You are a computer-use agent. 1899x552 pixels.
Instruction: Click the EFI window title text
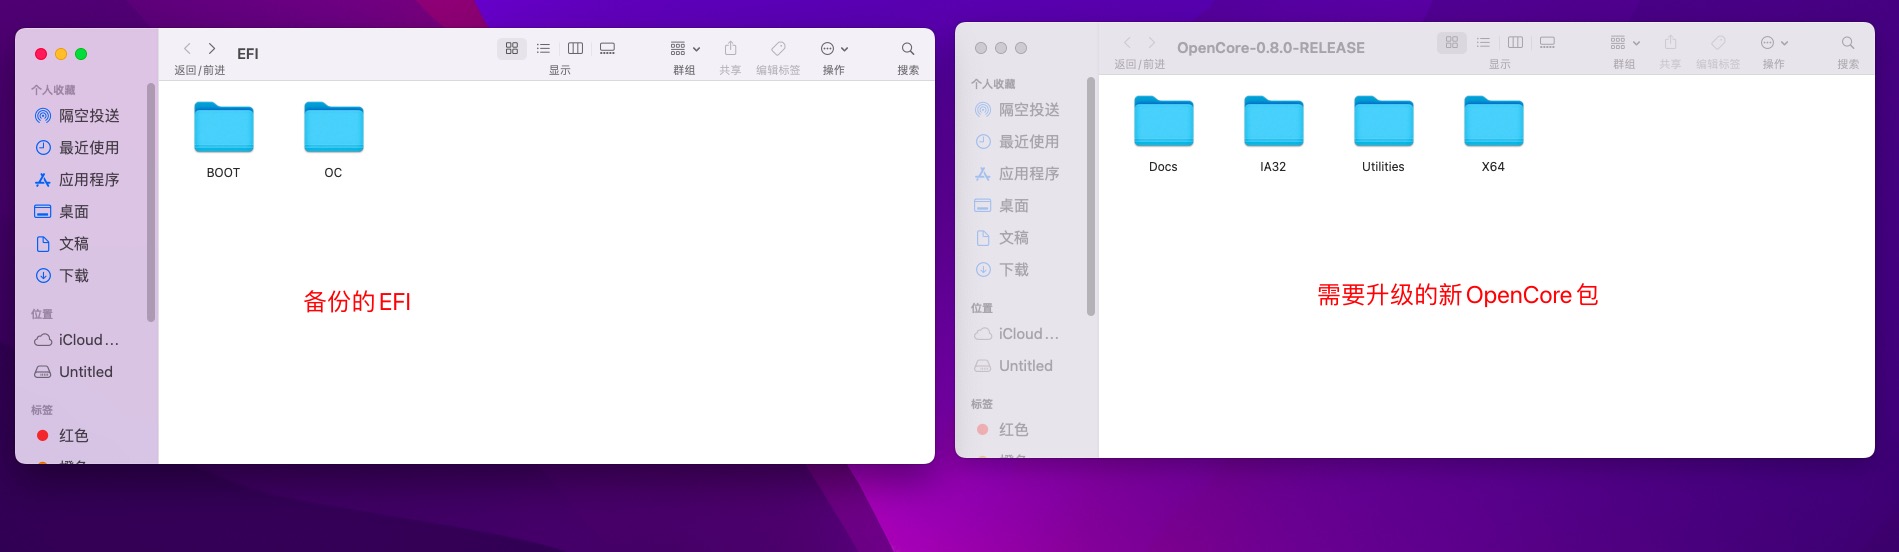[248, 54]
